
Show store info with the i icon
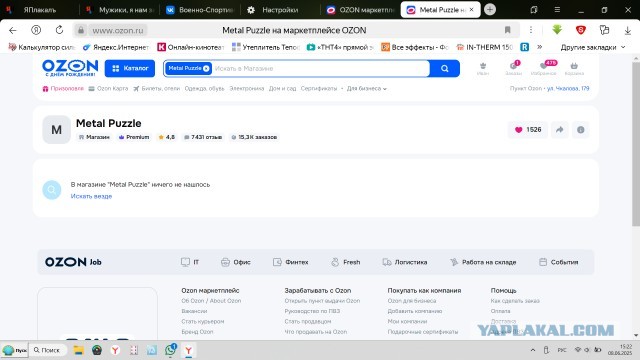pyautogui.click(x=580, y=130)
